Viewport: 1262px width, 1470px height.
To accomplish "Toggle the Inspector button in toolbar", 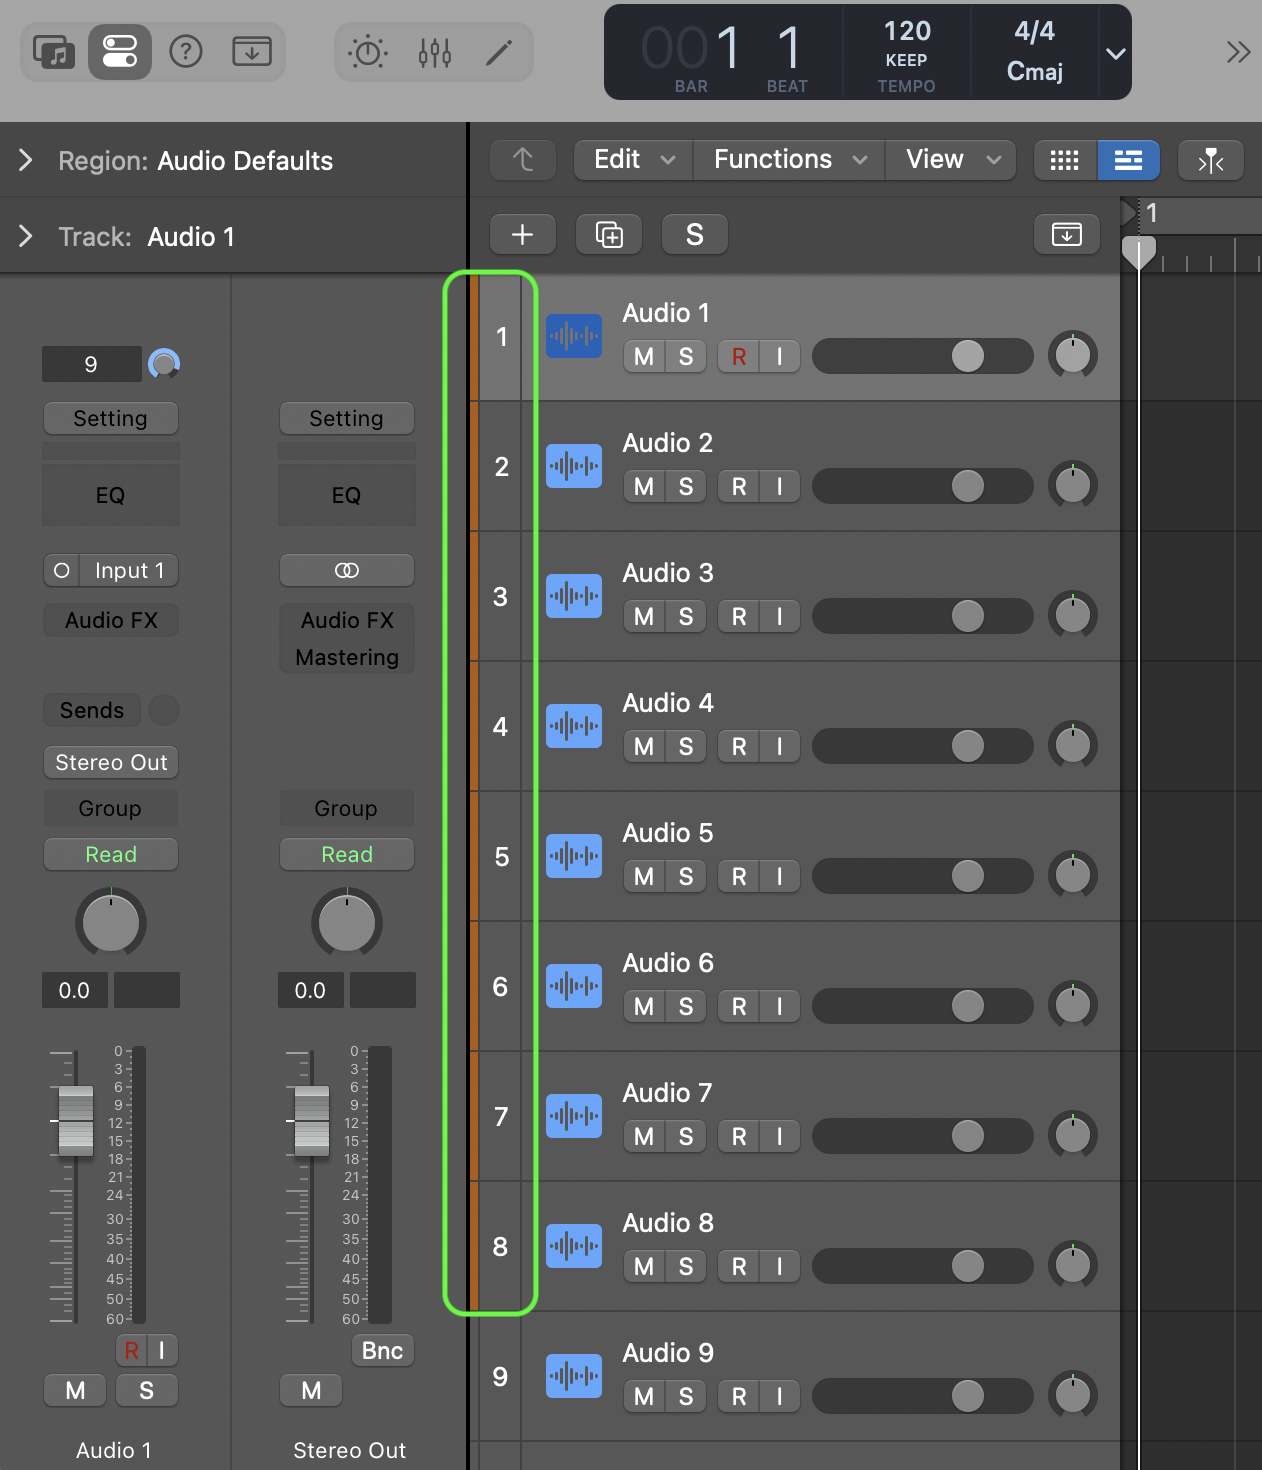I will 120,51.
